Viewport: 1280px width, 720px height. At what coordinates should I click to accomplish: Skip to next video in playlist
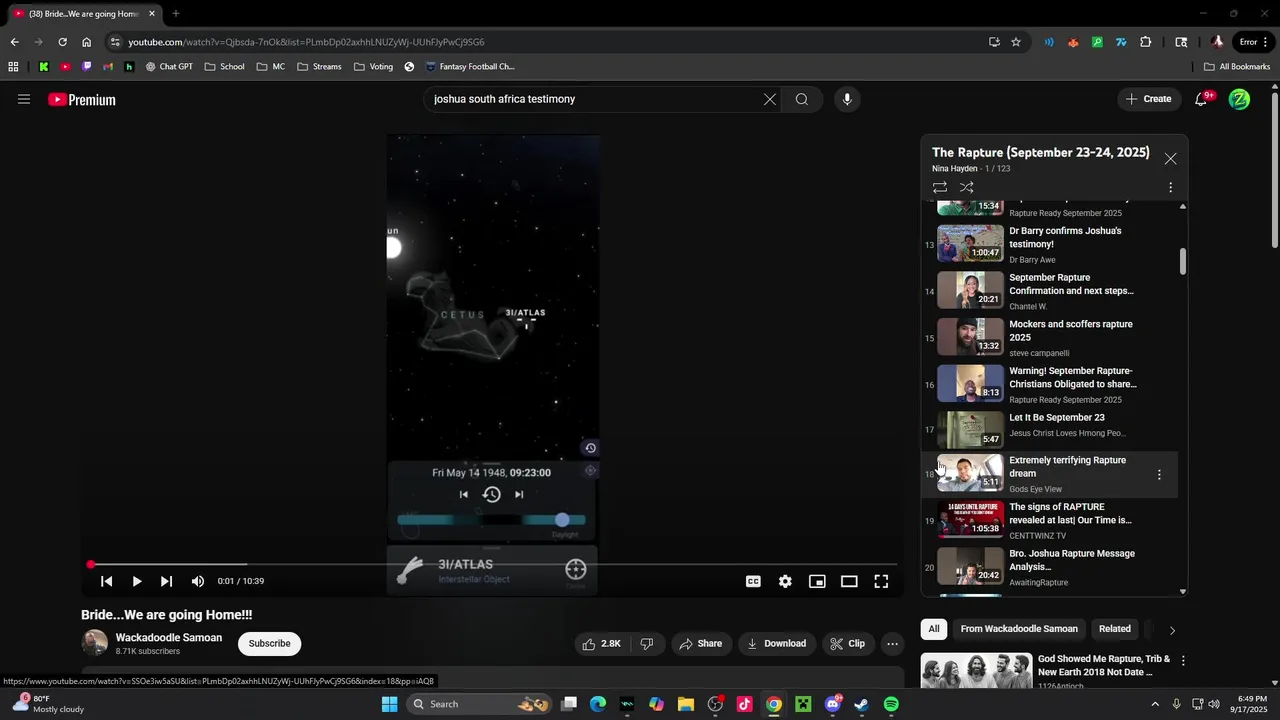point(167,581)
